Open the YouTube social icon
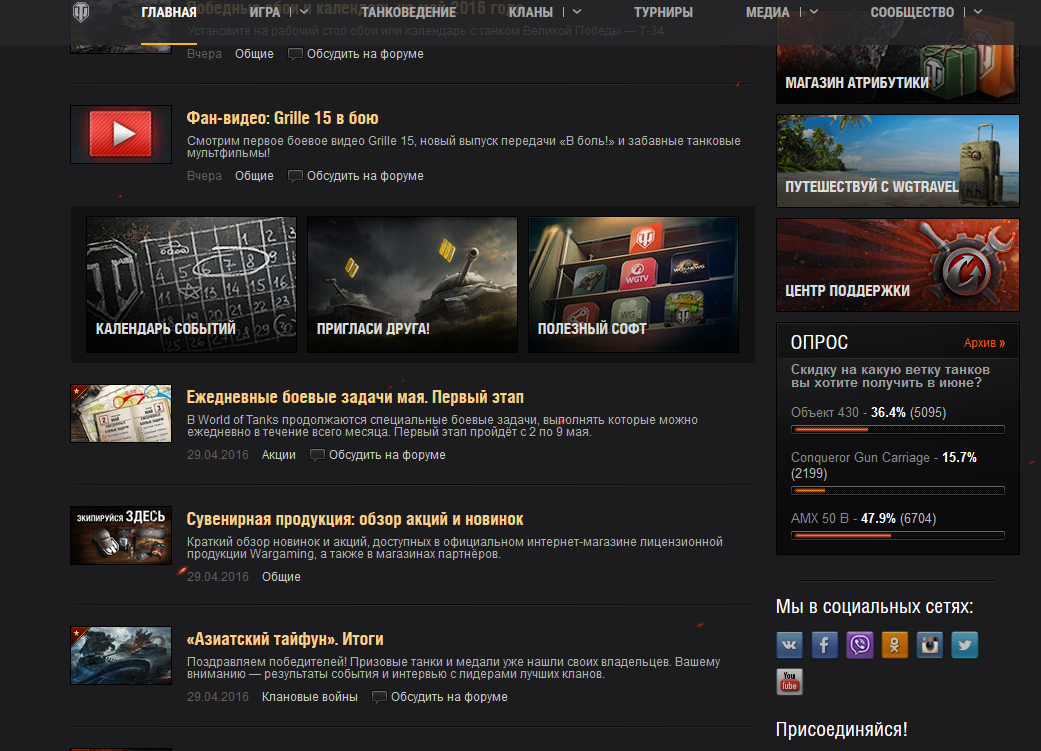The image size is (1041, 751). point(789,682)
